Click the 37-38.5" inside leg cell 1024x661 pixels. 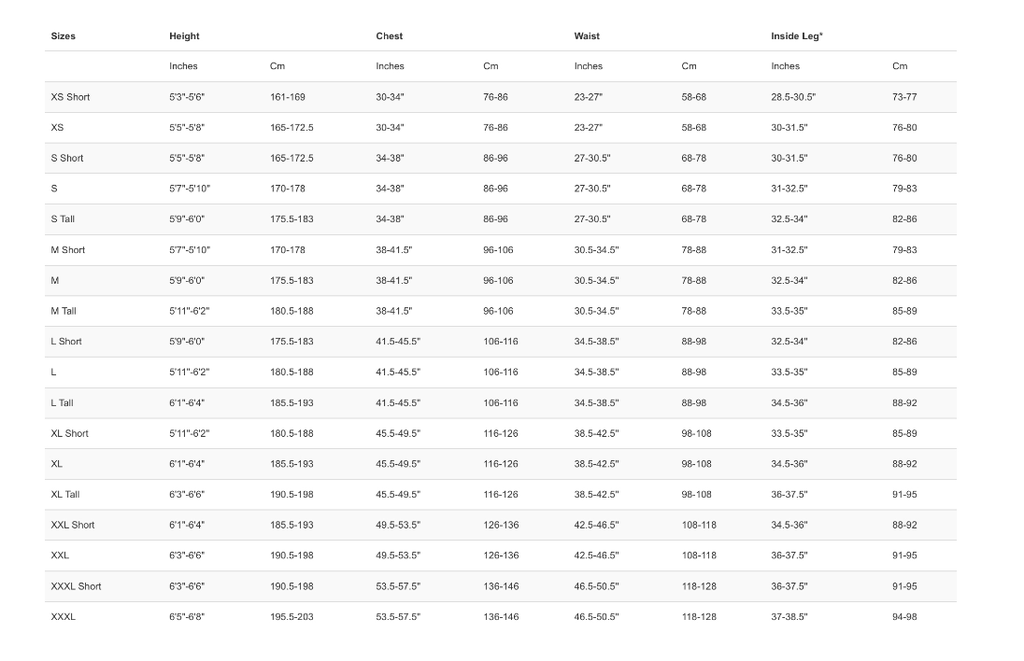789,617
